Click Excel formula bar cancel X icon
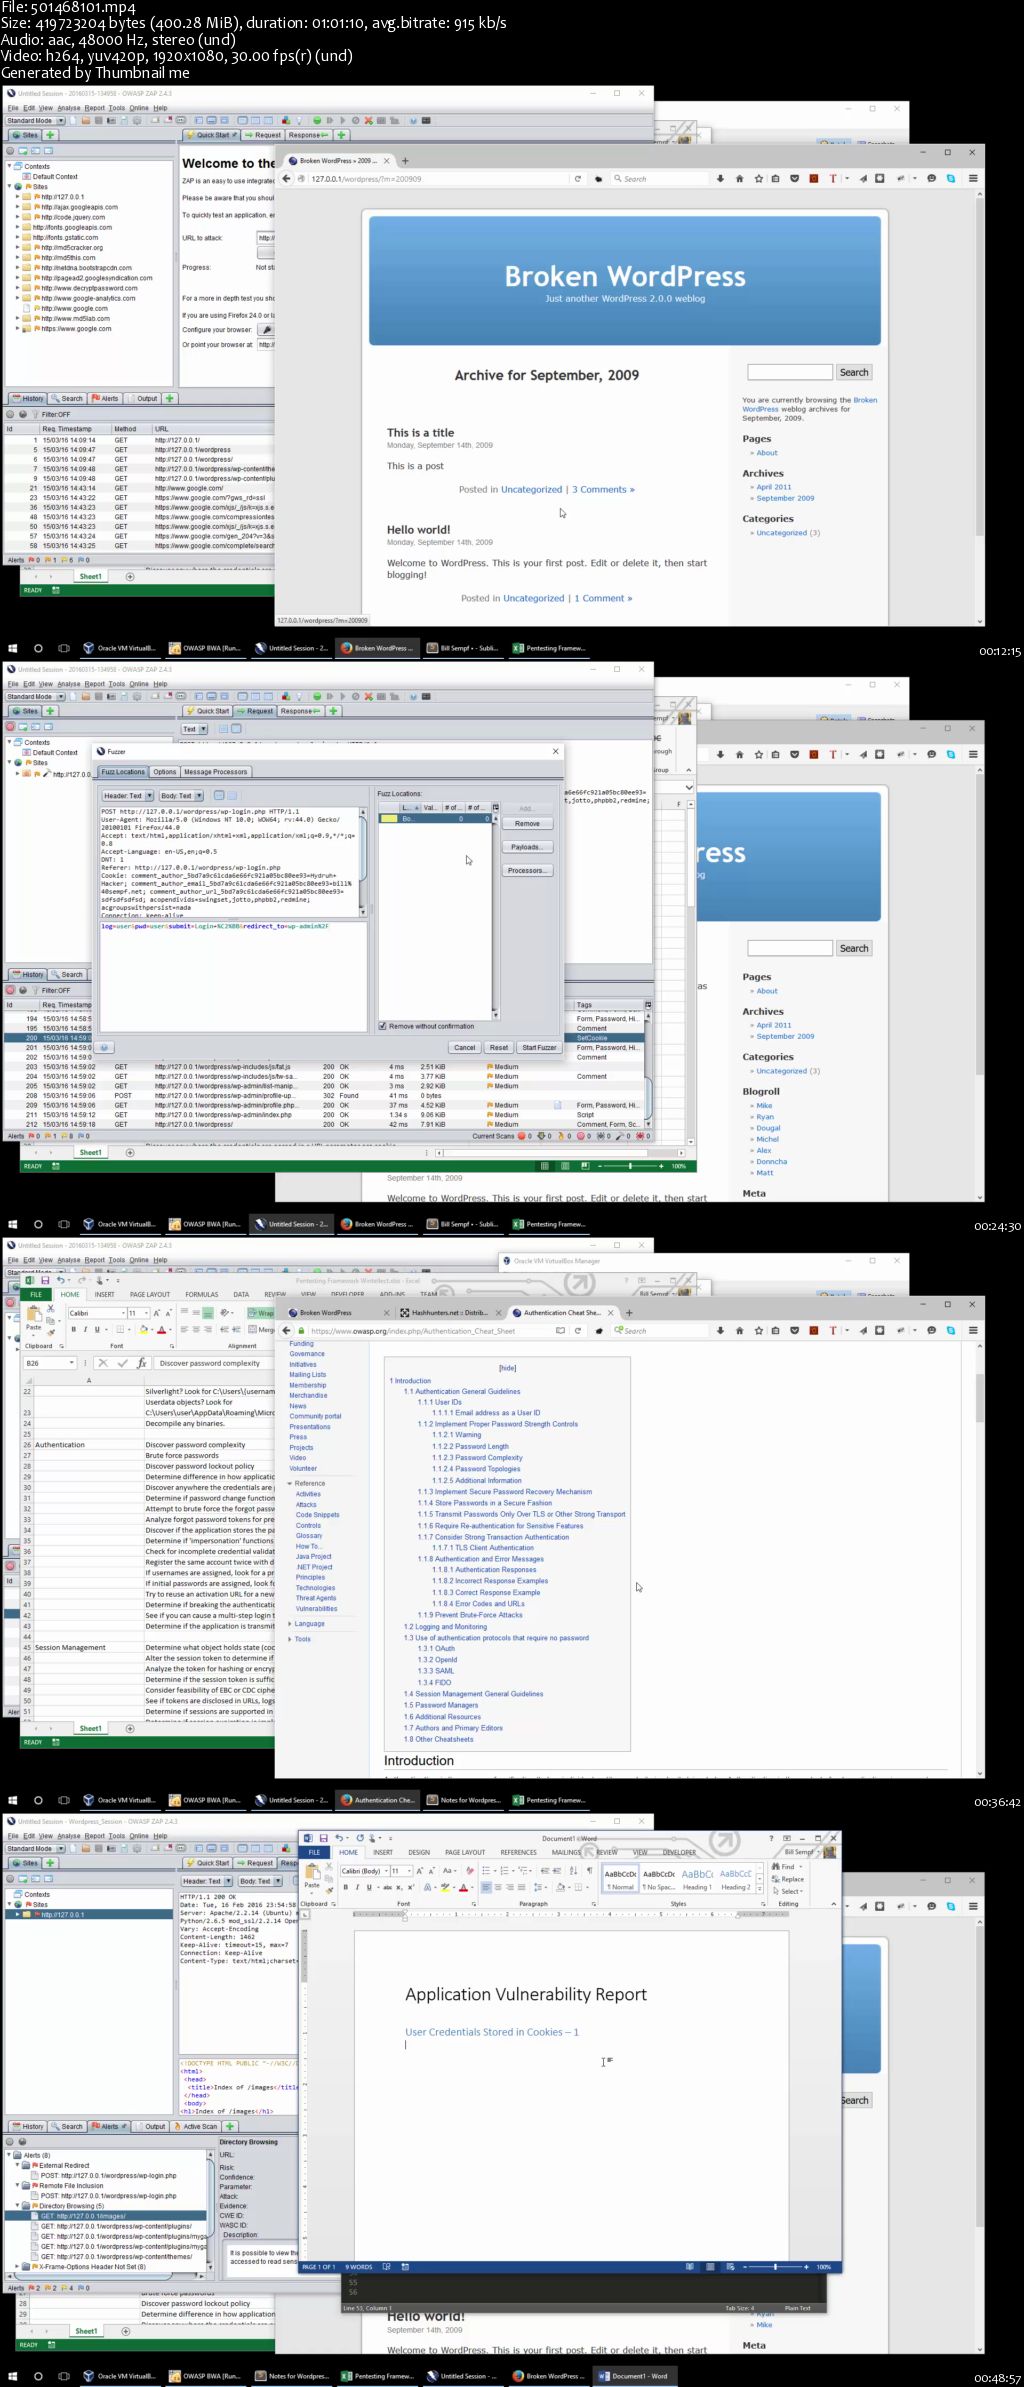1024x2387 pixels. tap(103, 1363)
